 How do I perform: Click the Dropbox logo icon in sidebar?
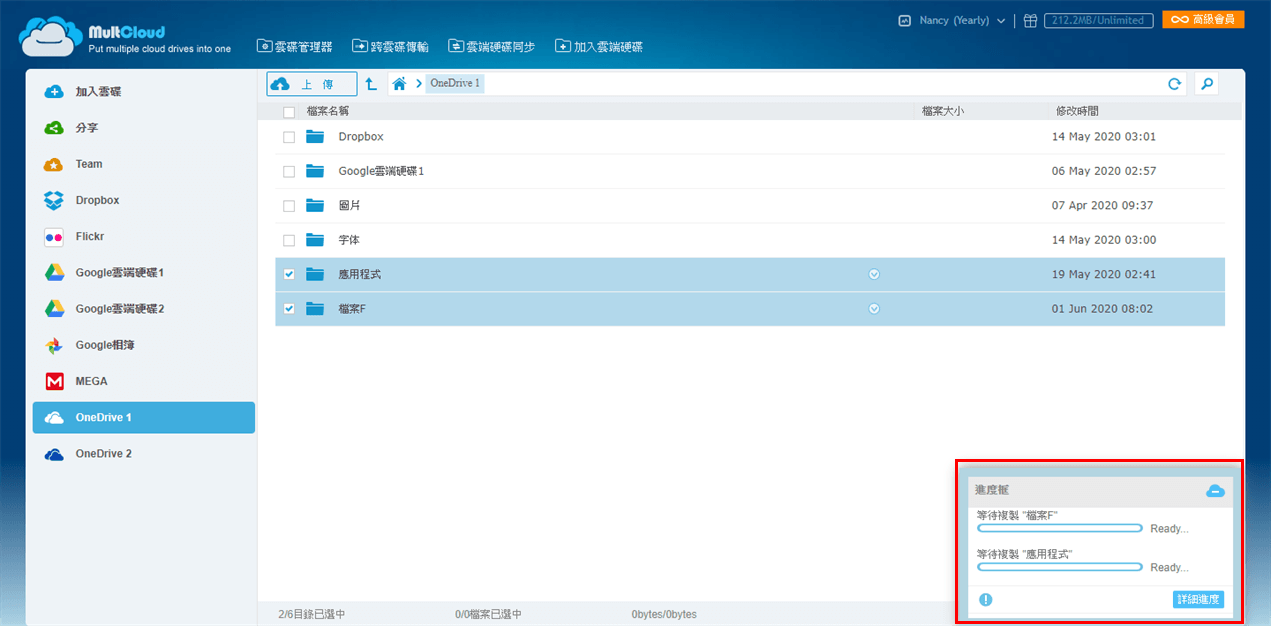click(54, 200)
